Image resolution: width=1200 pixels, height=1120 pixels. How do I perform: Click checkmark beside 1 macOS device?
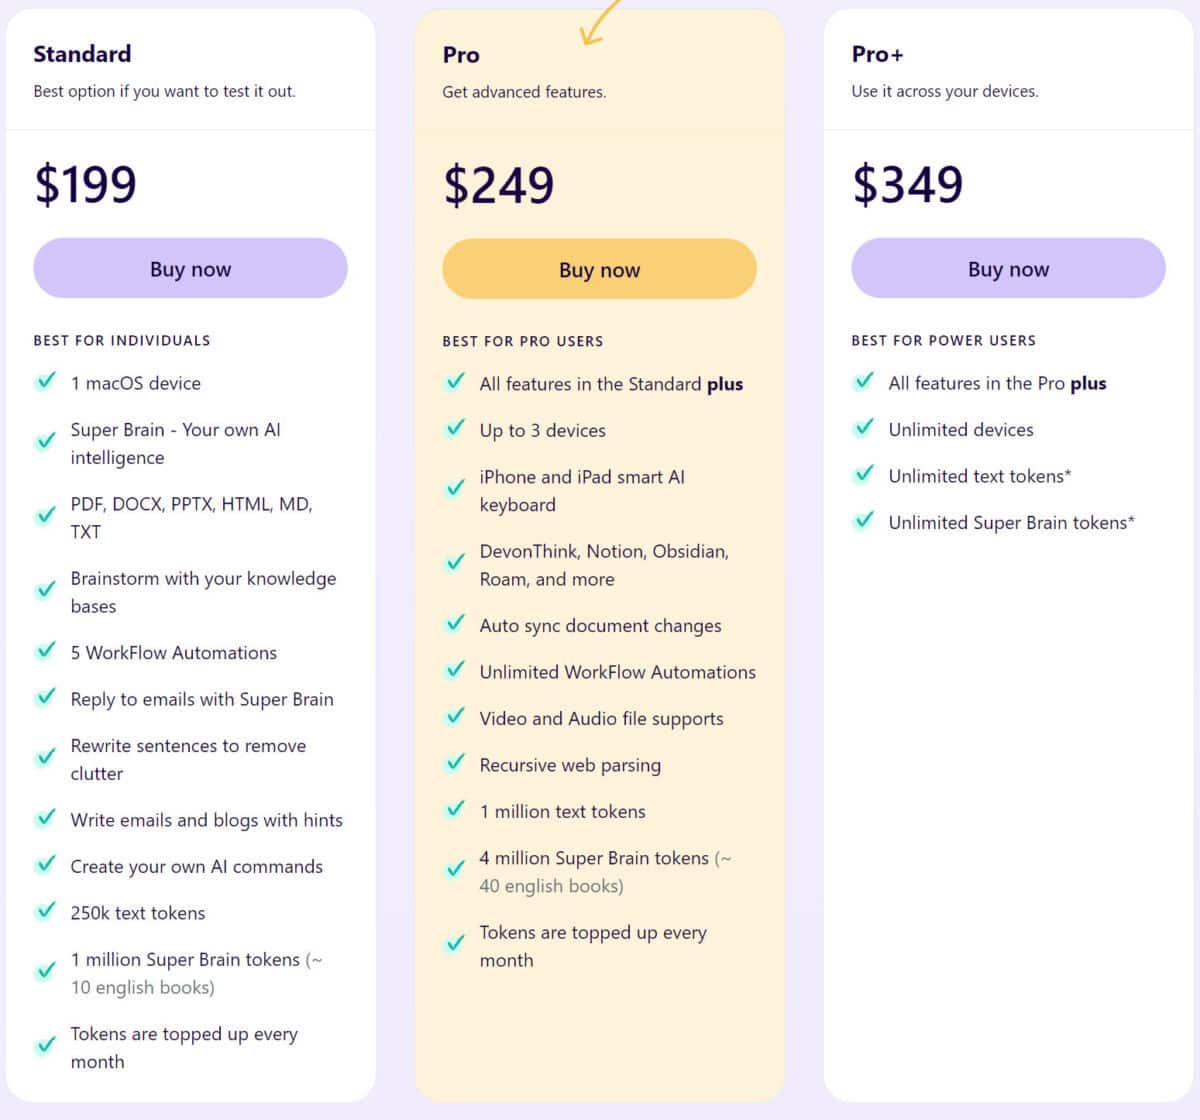coord(46,381)
